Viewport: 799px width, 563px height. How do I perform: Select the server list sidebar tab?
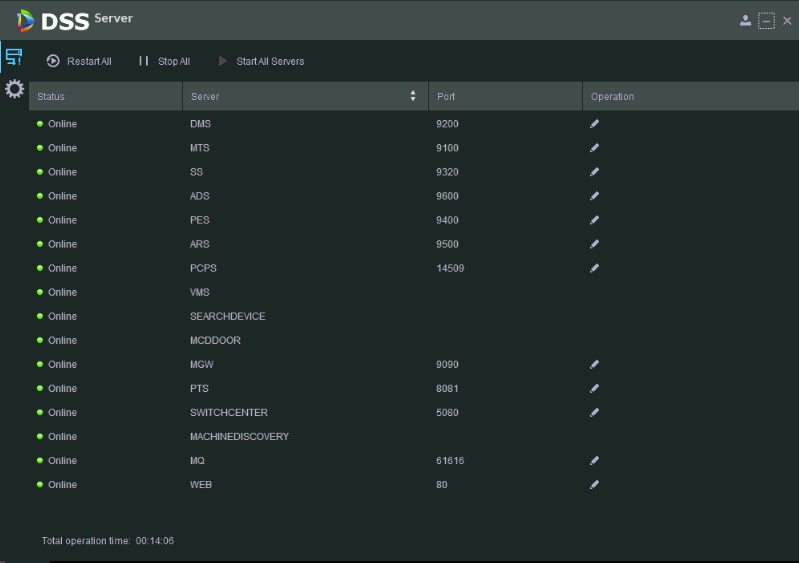click(14, 58)
